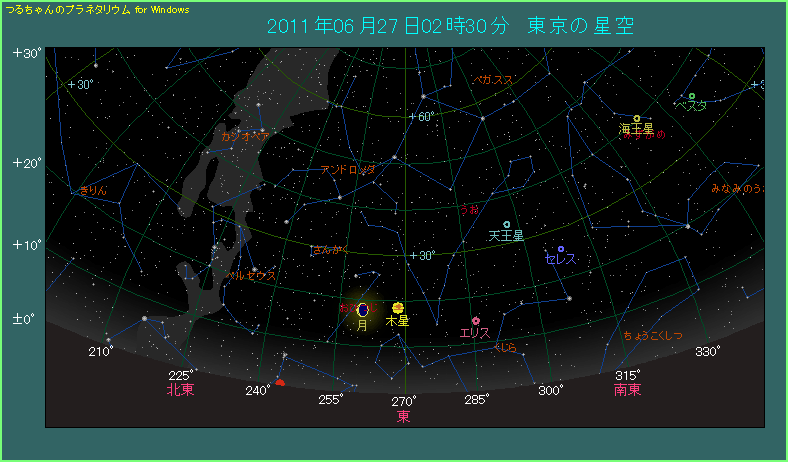The height and width of the screenshot is (462, 788).
Task: Select the 南東 direction label
Action: [627, 390]
